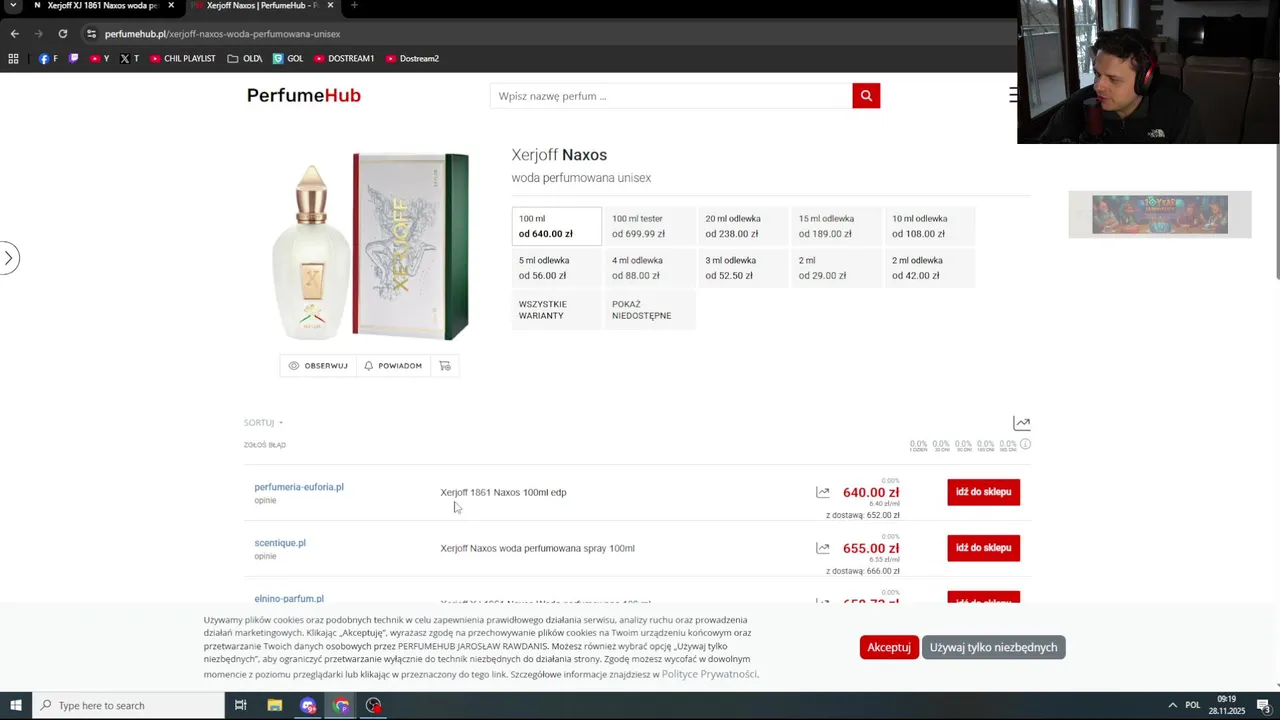Open the GOL bookmark
The height and width of the screenshot is (720, 1280).
click(x=288, y=59)
